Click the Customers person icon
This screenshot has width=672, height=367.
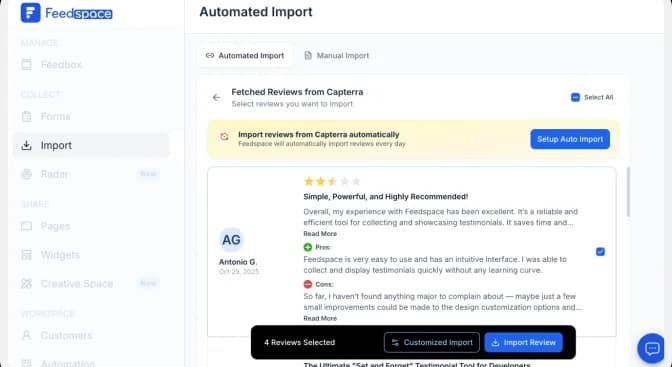click(27, 335)
